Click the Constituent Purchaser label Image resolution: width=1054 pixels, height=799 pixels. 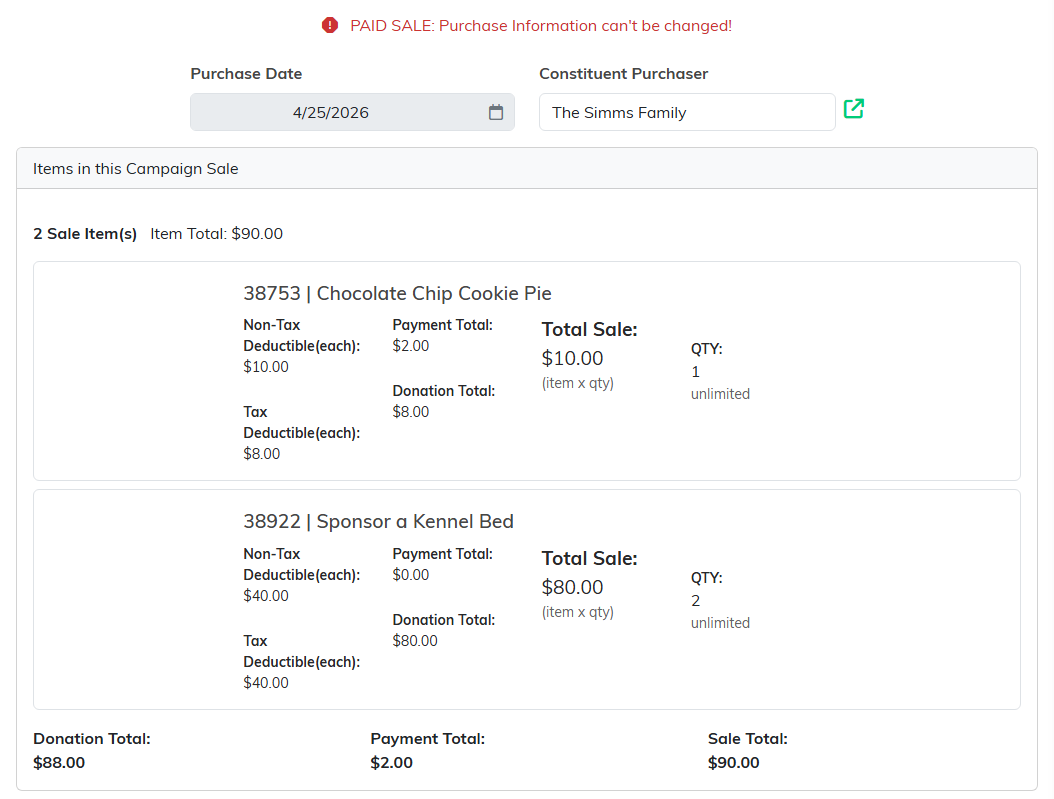click(x=624, y=74)
